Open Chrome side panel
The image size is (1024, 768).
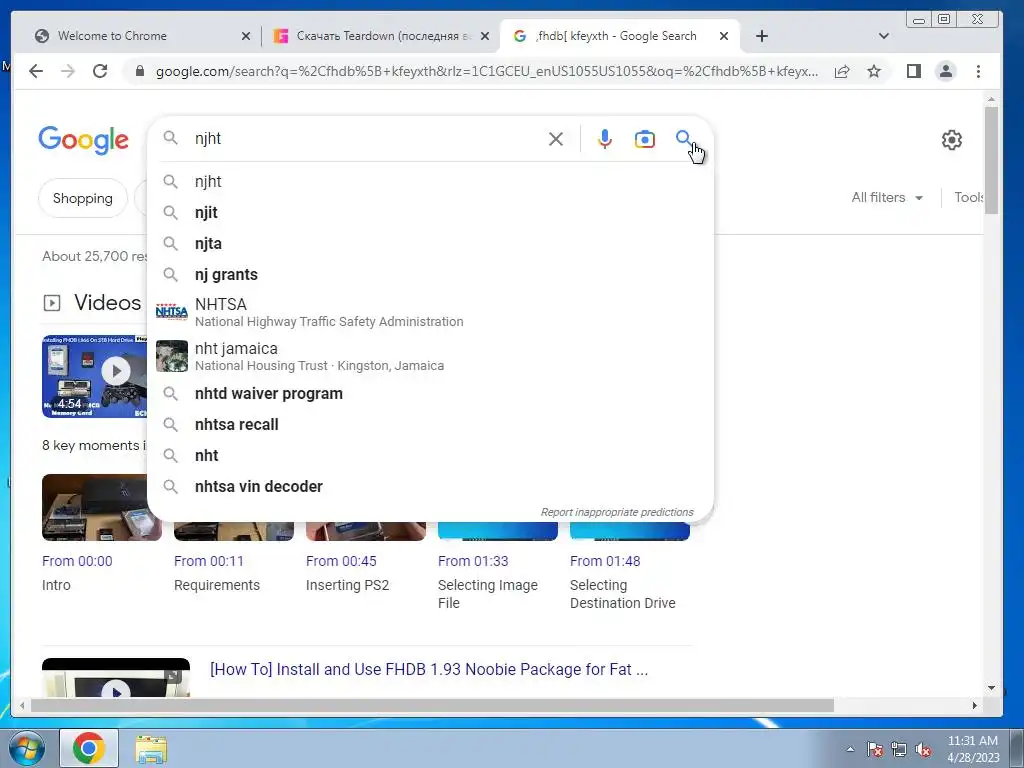[914, 71]
